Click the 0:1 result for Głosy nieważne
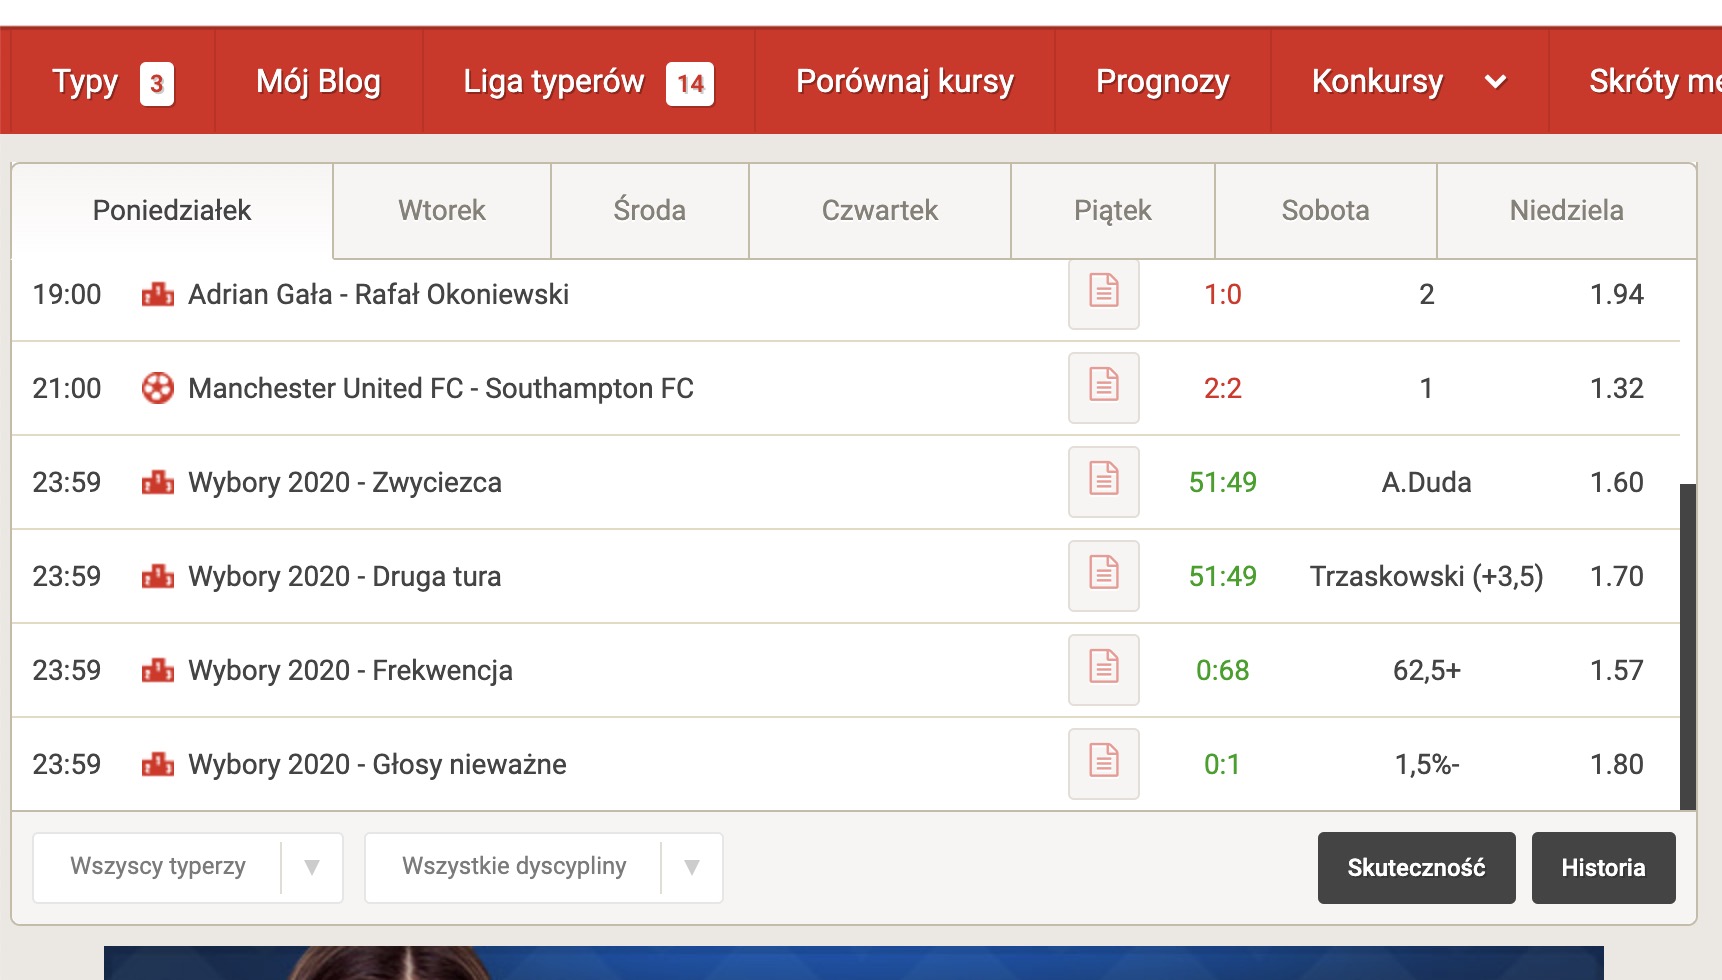This screenshot has height=980, width=1722. 1223,764
